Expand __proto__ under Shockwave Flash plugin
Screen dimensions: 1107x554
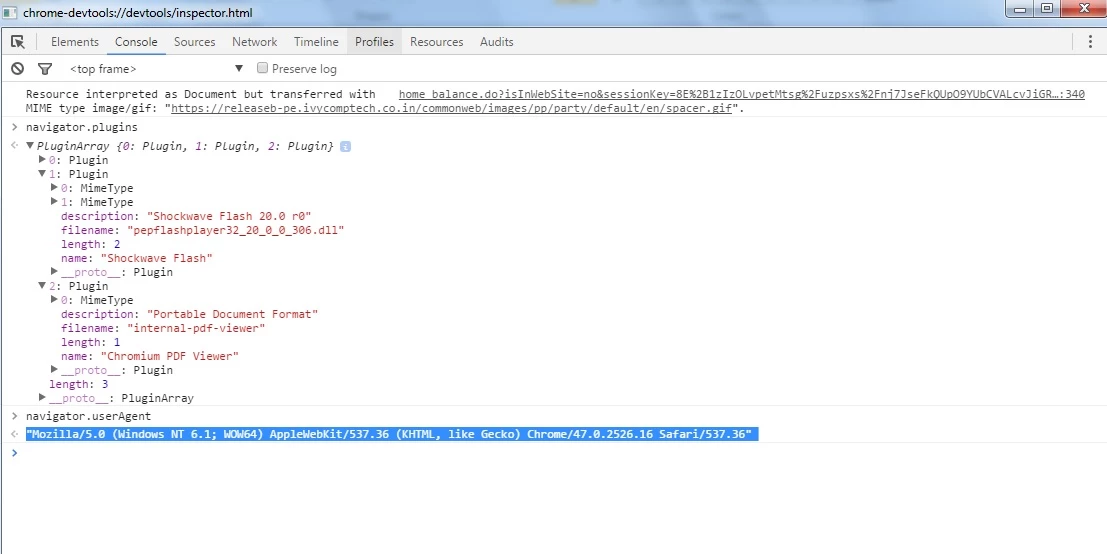(54, 272)
